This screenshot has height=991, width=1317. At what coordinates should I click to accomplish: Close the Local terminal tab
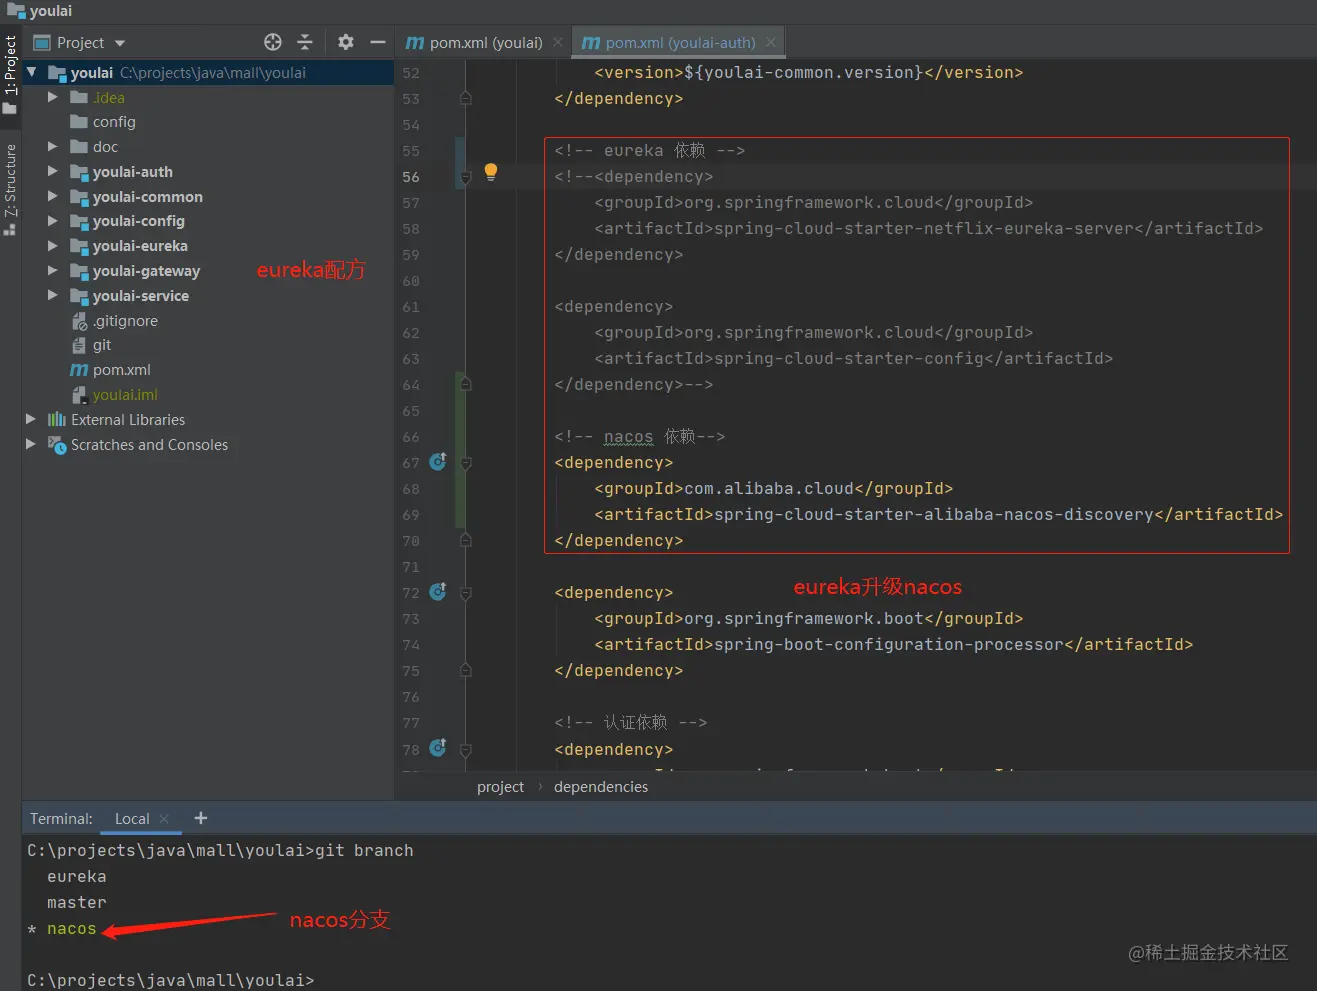point(164,818)
